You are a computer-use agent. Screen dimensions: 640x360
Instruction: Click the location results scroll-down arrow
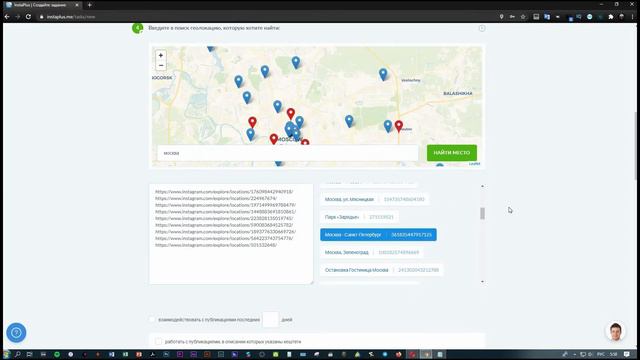(x=482, y=282)
